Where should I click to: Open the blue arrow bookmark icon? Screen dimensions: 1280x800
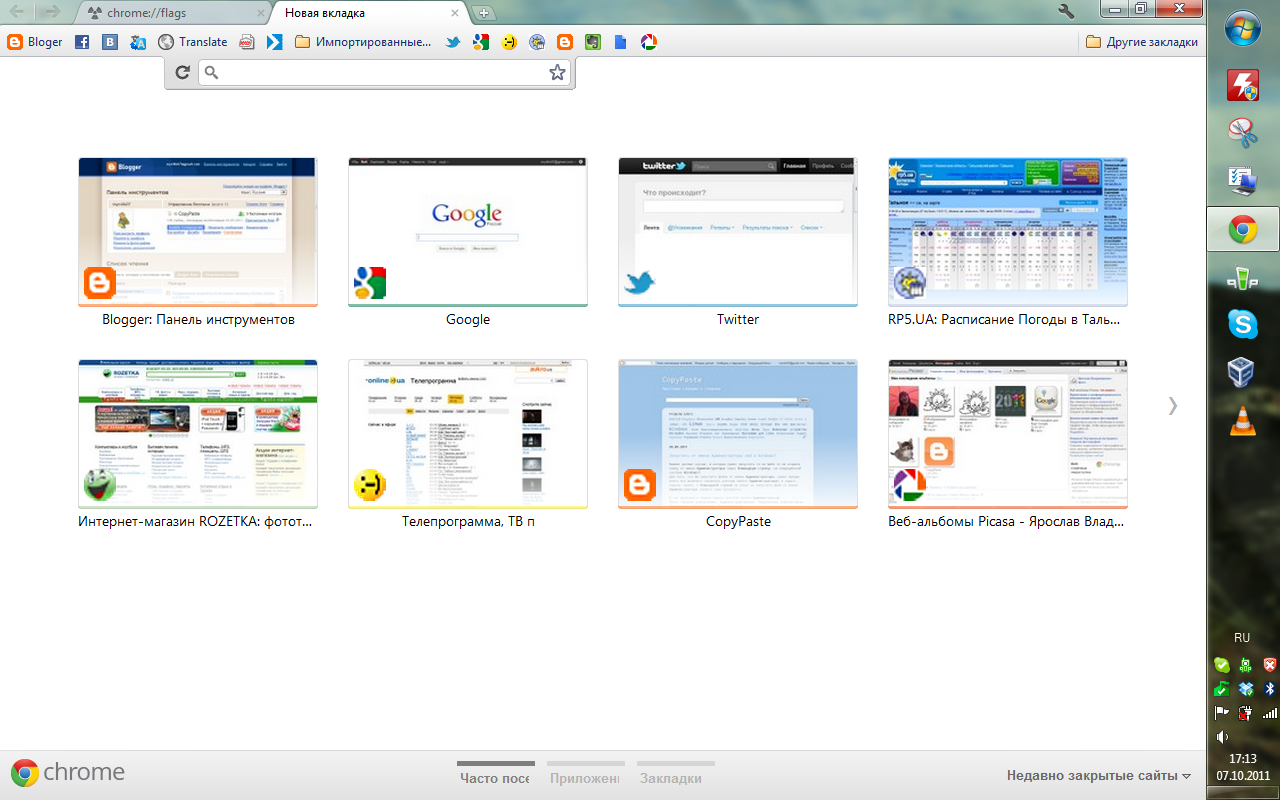274,42
